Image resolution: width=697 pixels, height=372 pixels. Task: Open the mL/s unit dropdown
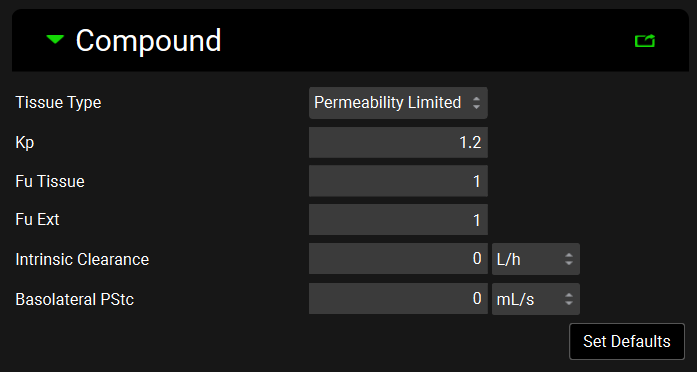coord(536,299)
